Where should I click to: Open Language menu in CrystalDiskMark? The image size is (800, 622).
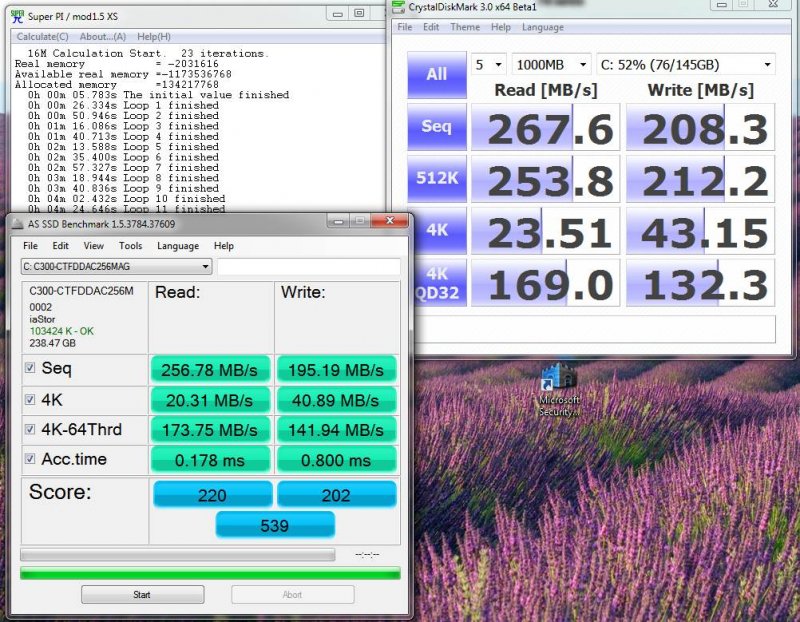tap(543, 27)
